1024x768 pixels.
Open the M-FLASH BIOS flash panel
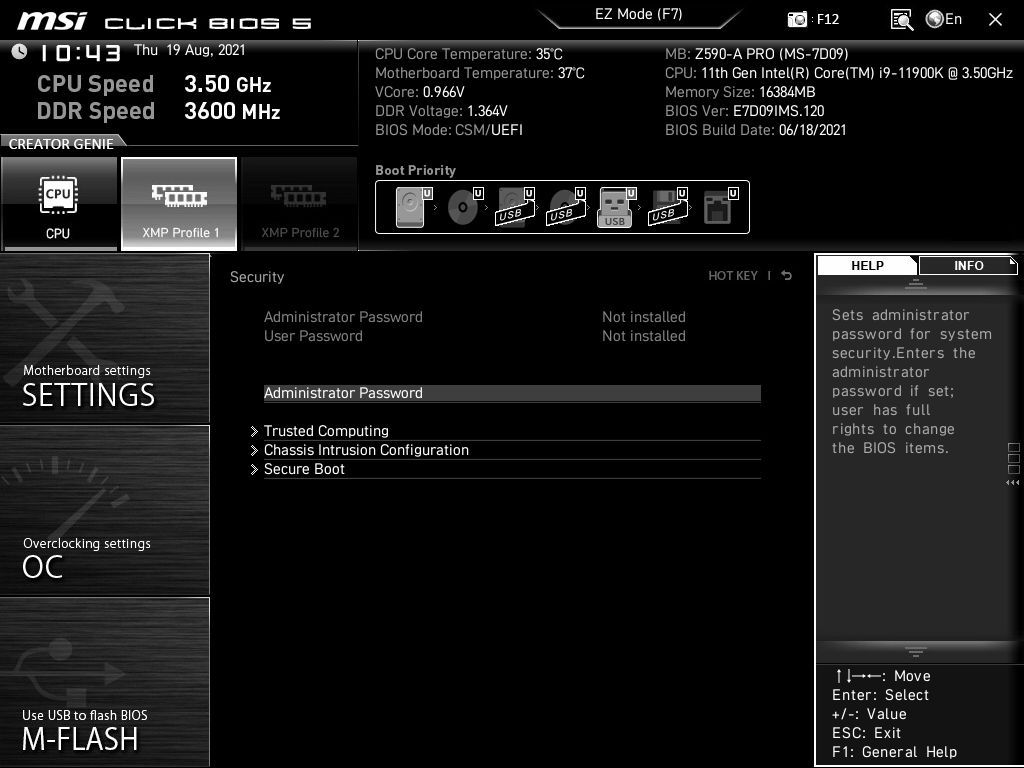(x=104, y=682)
